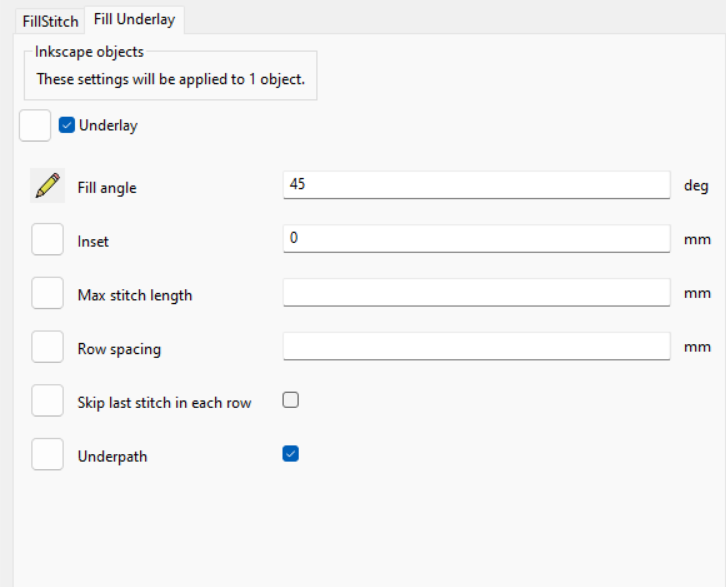Click the icon button beside Skip last stitch
Screen dimensions: 726x587
[47, 400]
